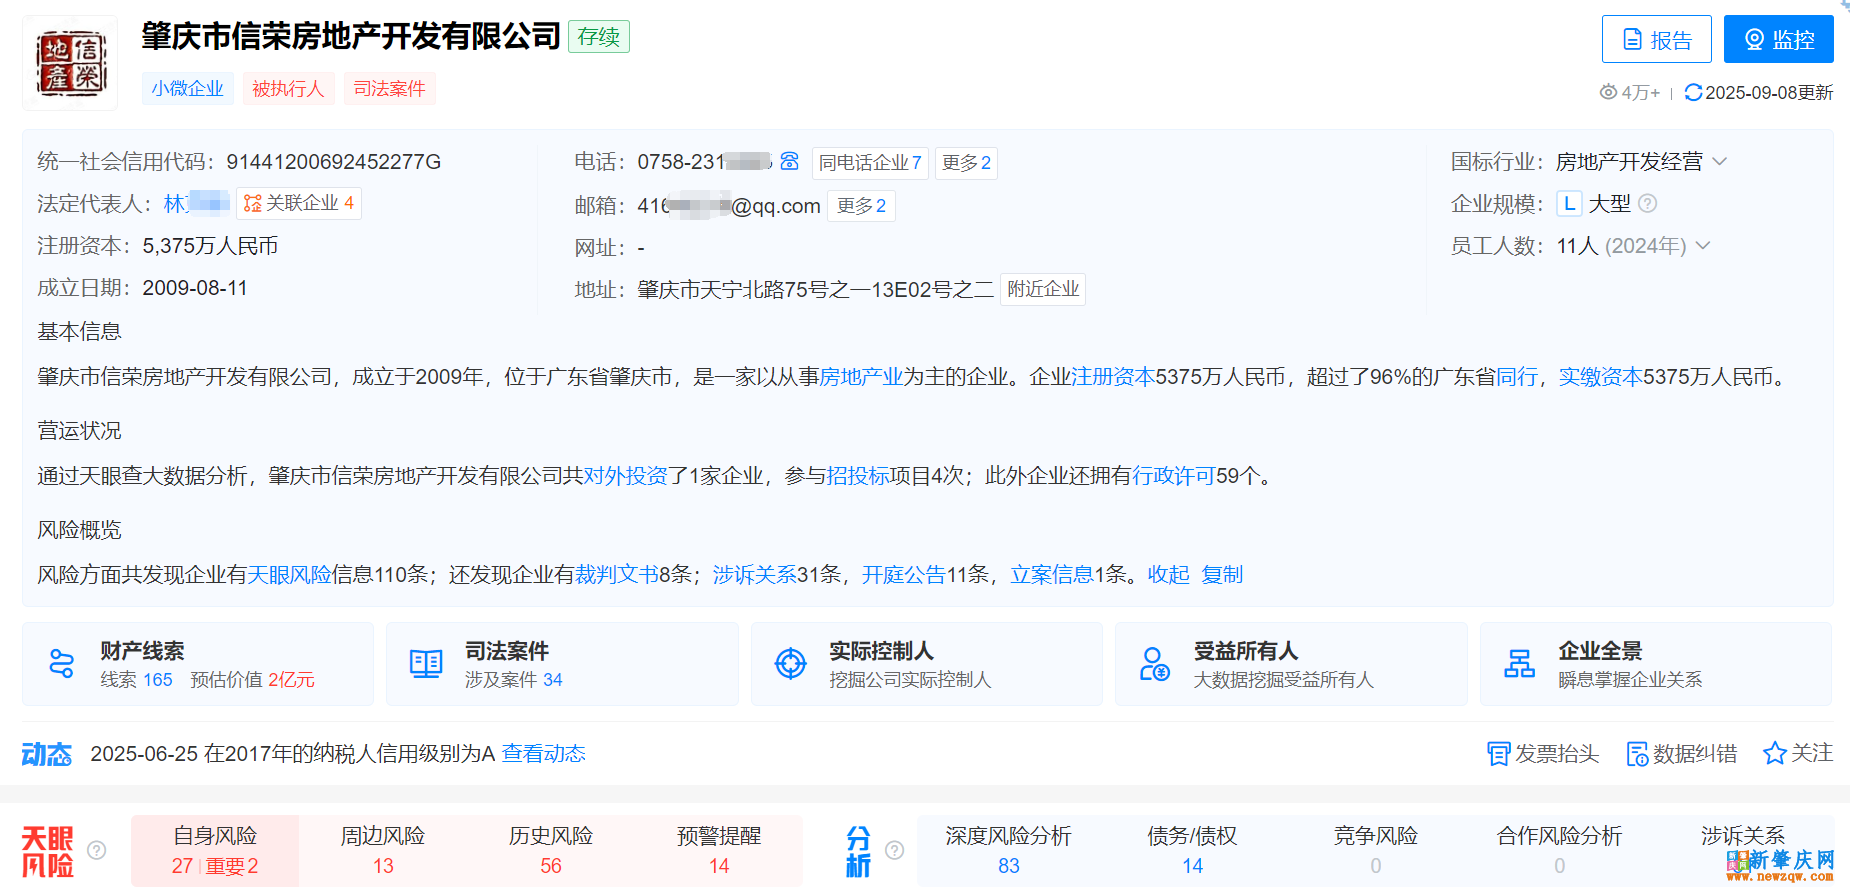Screen dimensions: 1850x892
Task: Click the 报告 report button
Action: coord(1656,40)
